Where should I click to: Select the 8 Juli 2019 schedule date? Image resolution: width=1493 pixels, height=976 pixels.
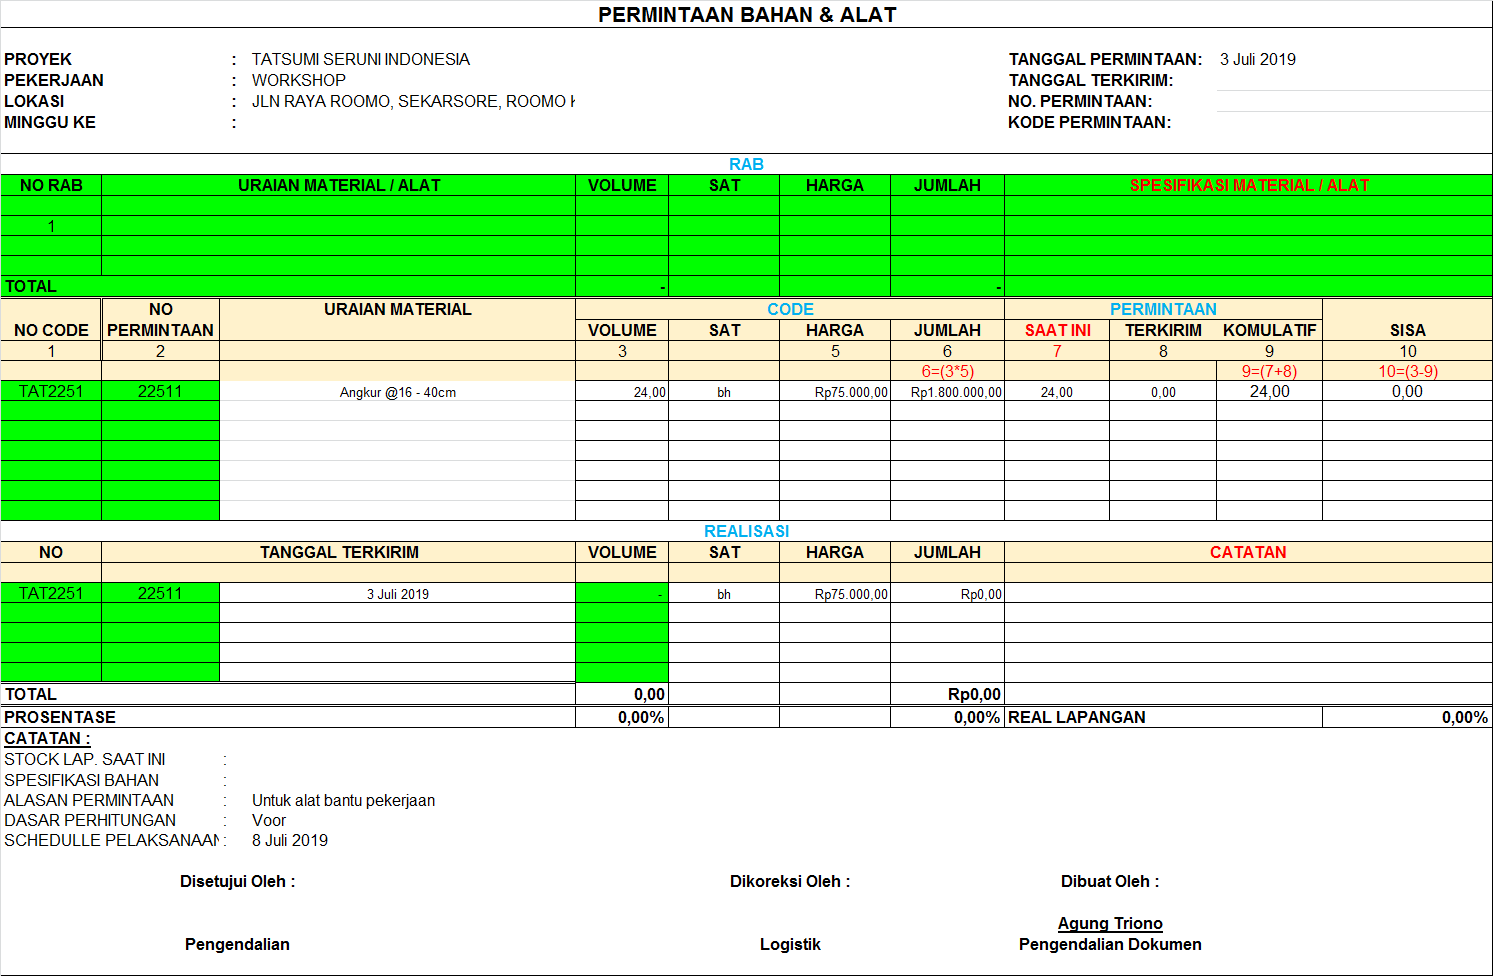(290, 840)
